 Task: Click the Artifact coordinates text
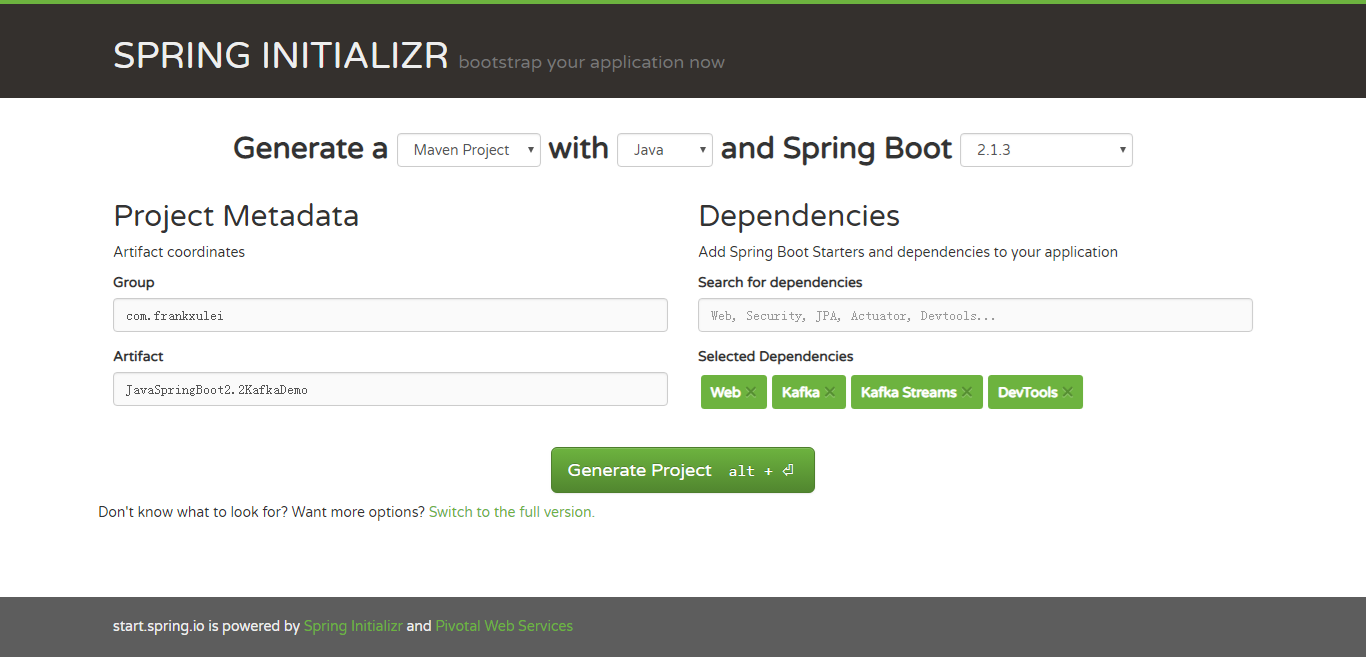click(x=179, y=252)
